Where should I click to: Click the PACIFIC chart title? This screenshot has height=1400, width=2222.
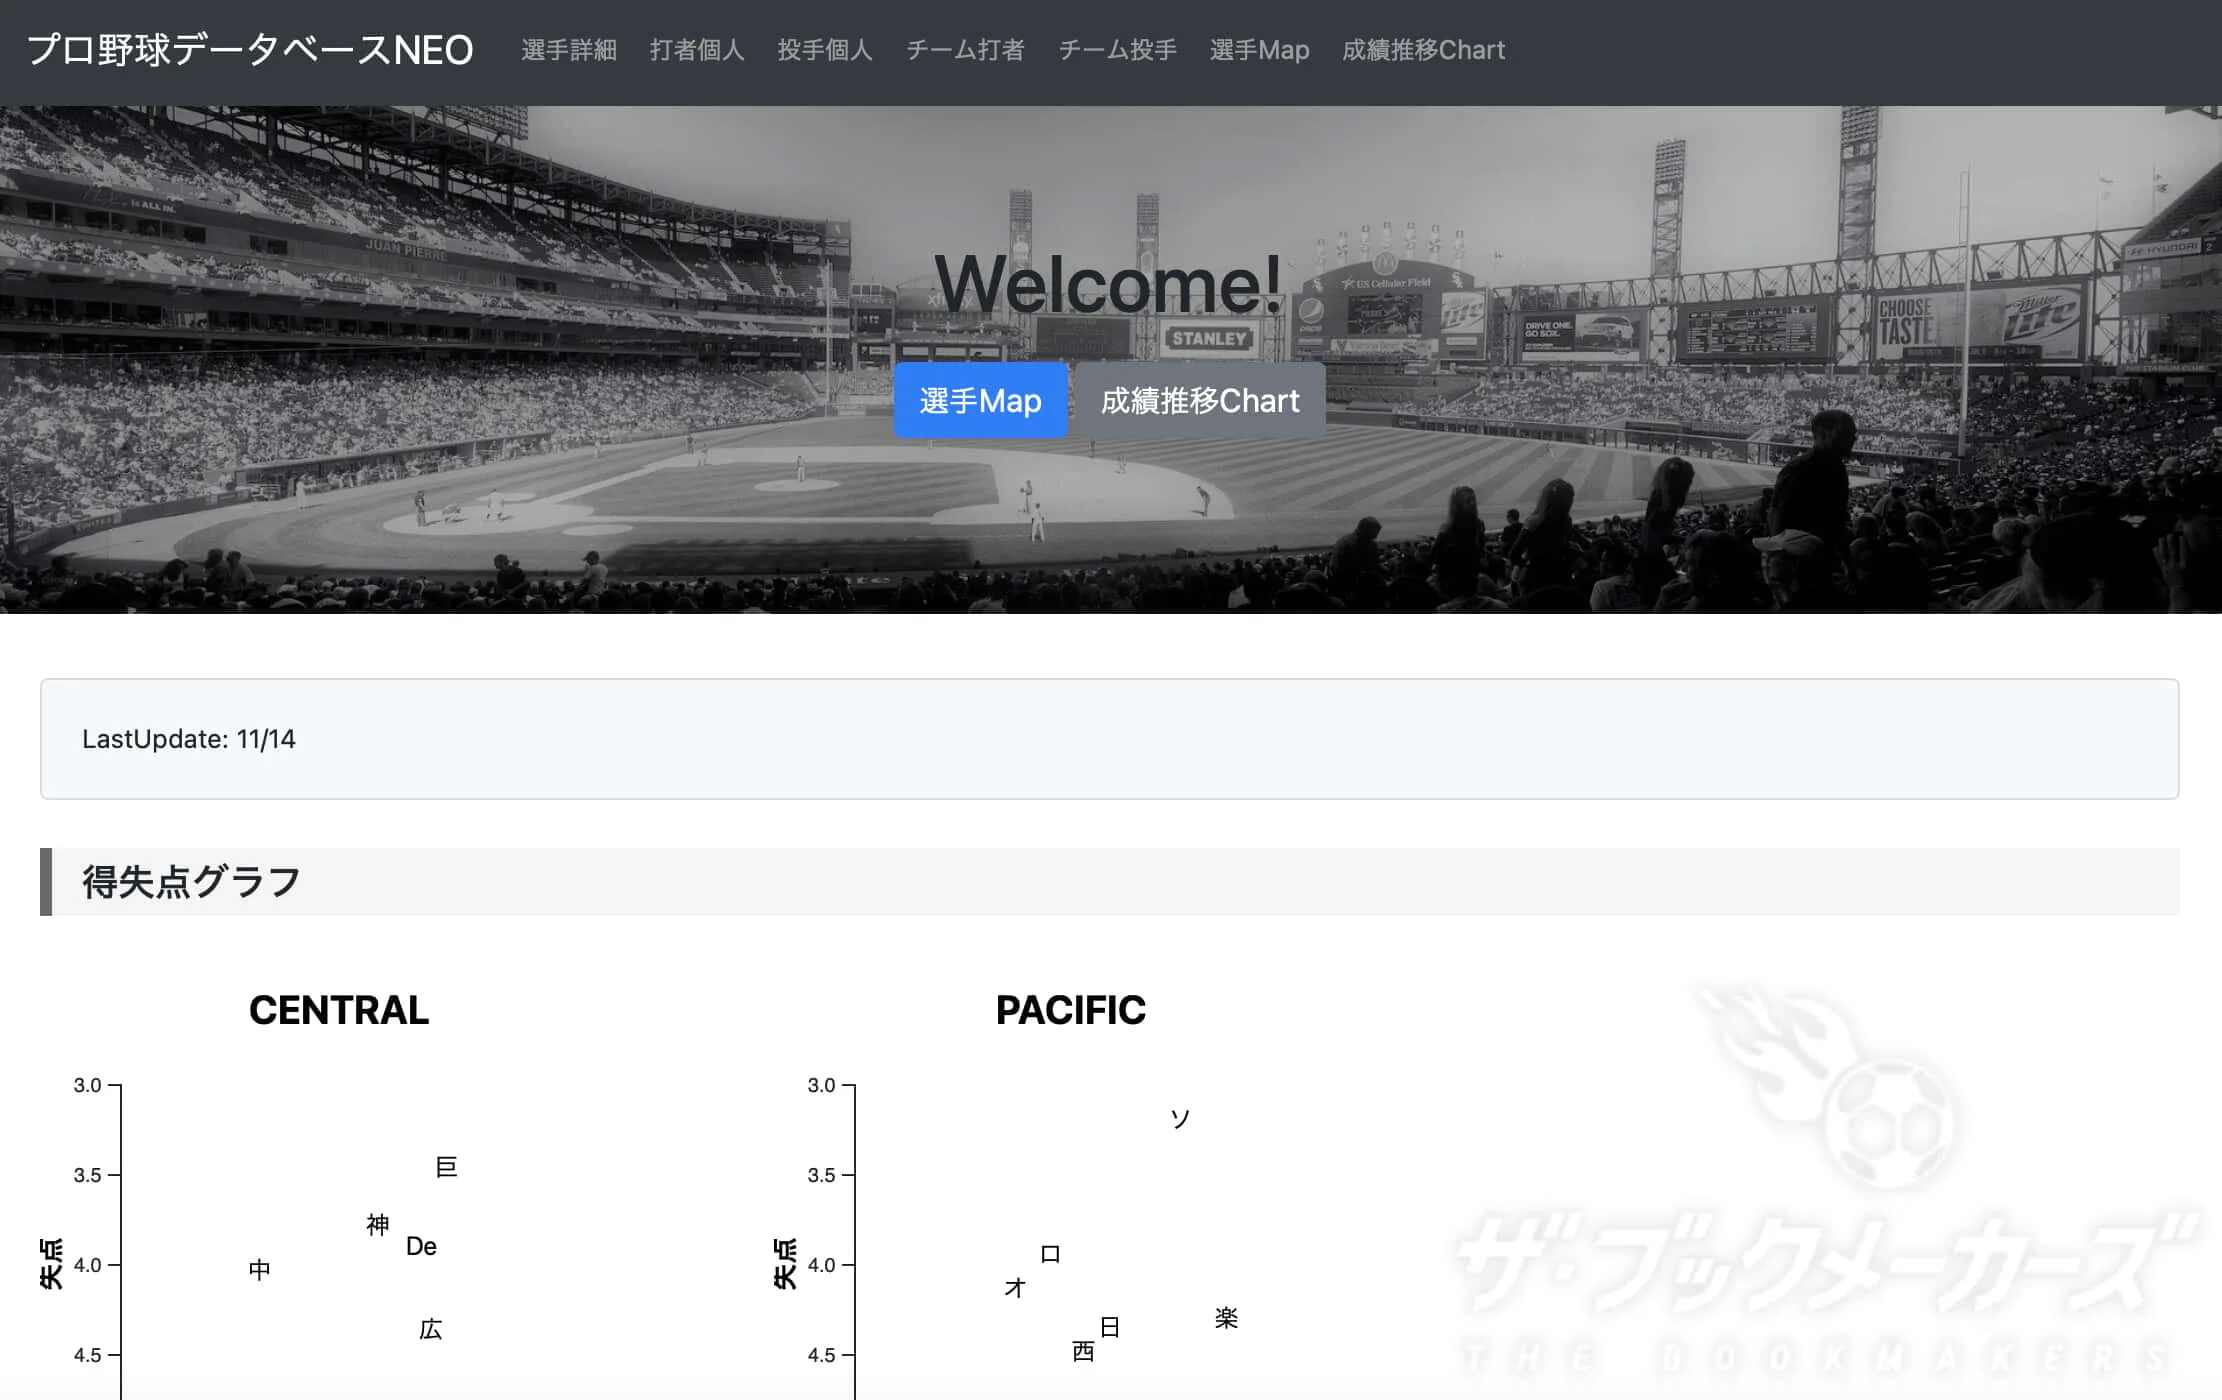click(x=1071, y=1010)
